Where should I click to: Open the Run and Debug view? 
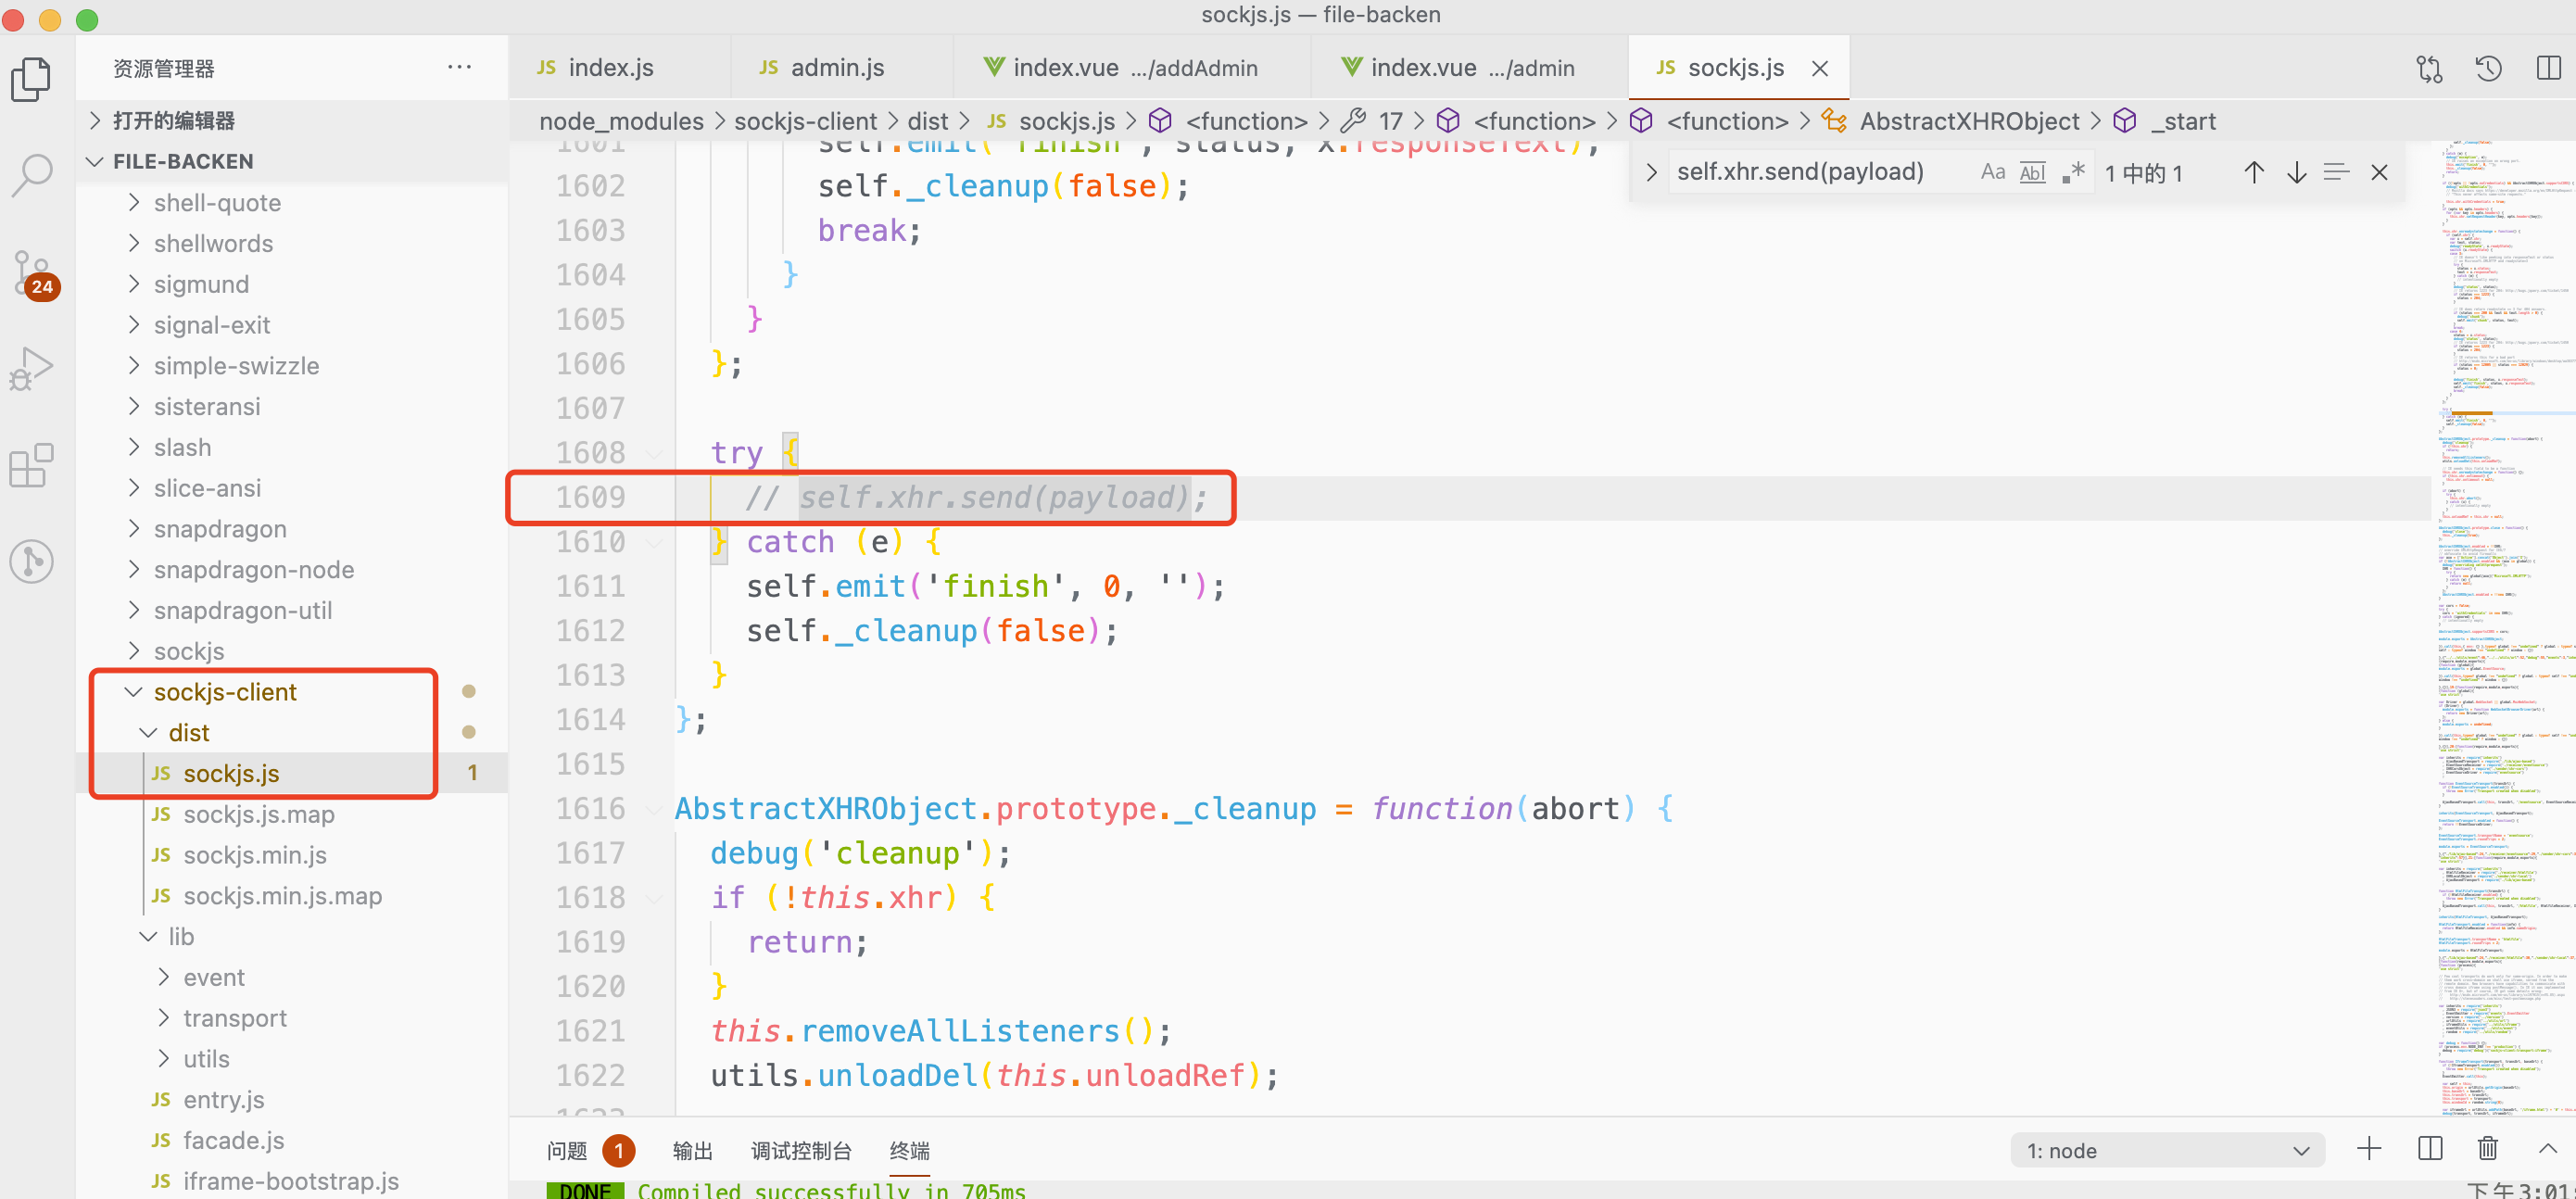[32, 369]
